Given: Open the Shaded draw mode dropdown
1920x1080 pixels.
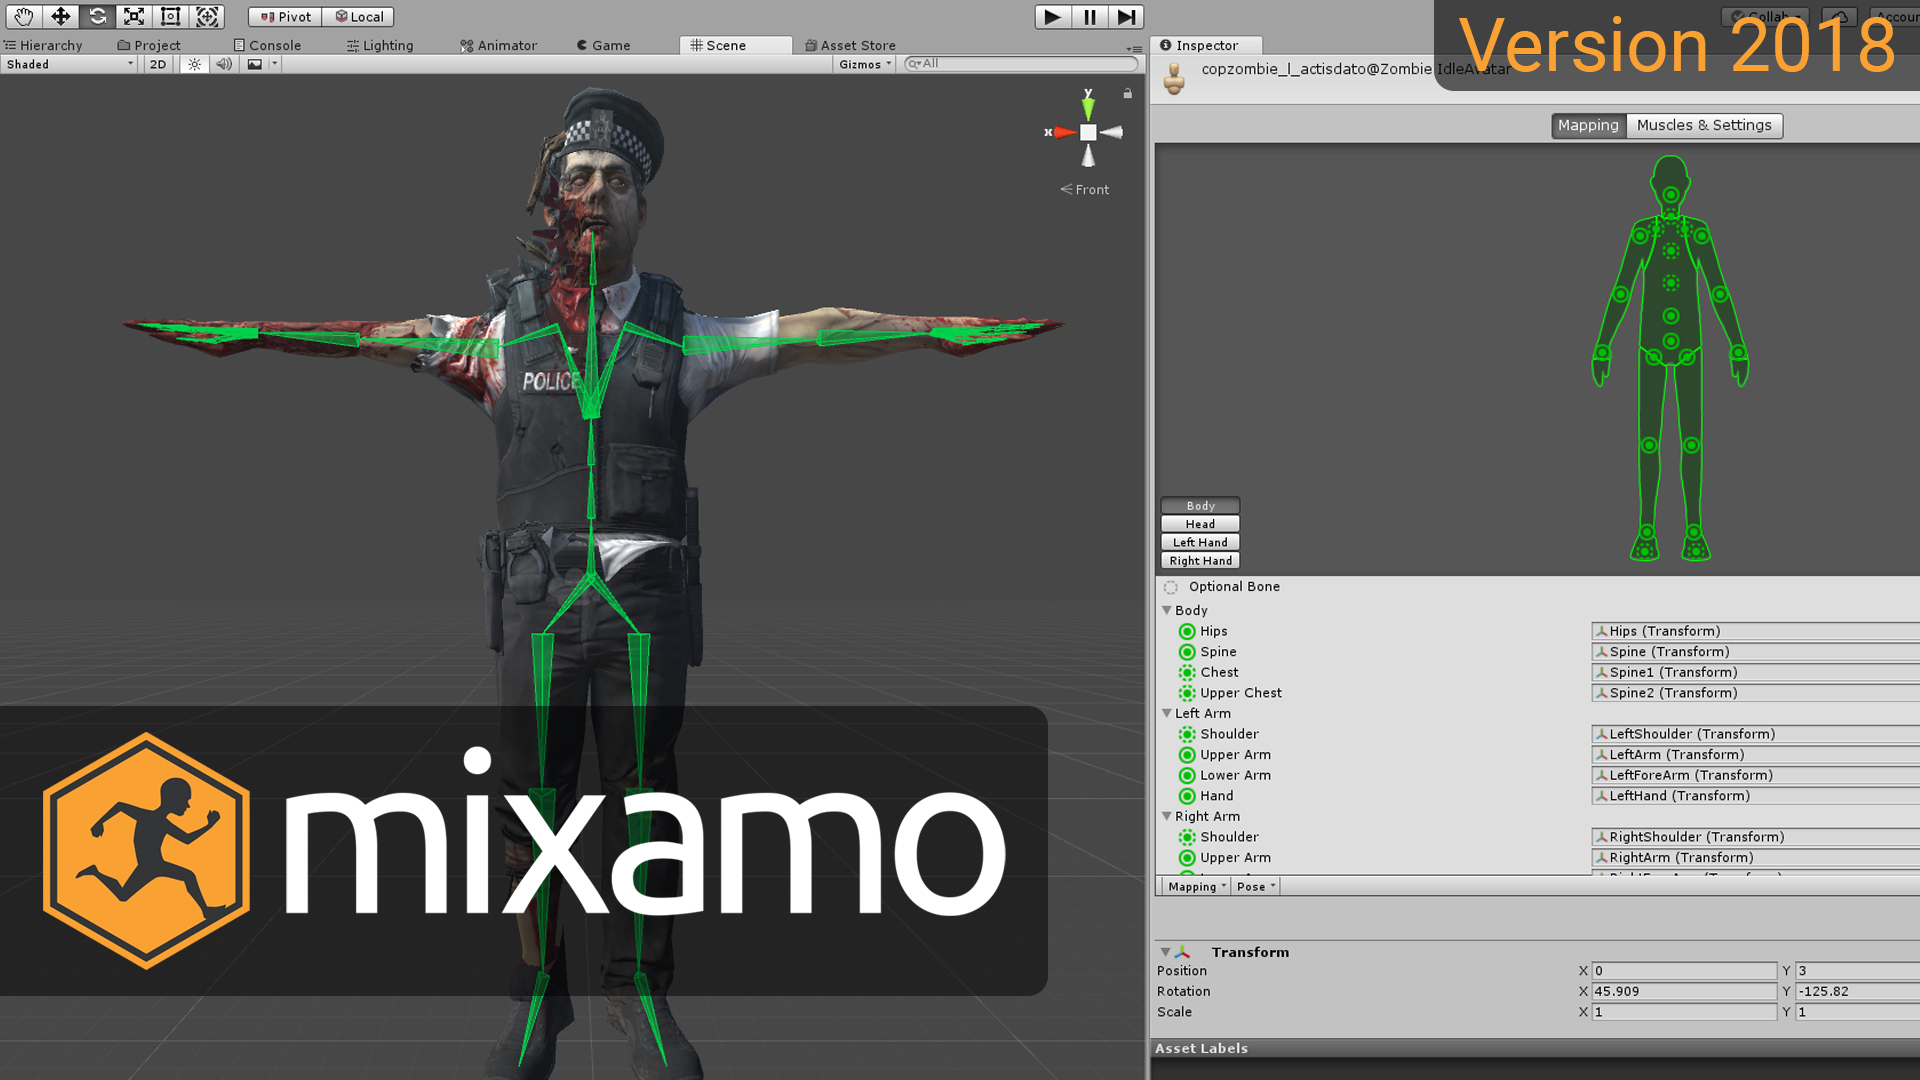Looking at the screenshot, I should coord(69,64).
